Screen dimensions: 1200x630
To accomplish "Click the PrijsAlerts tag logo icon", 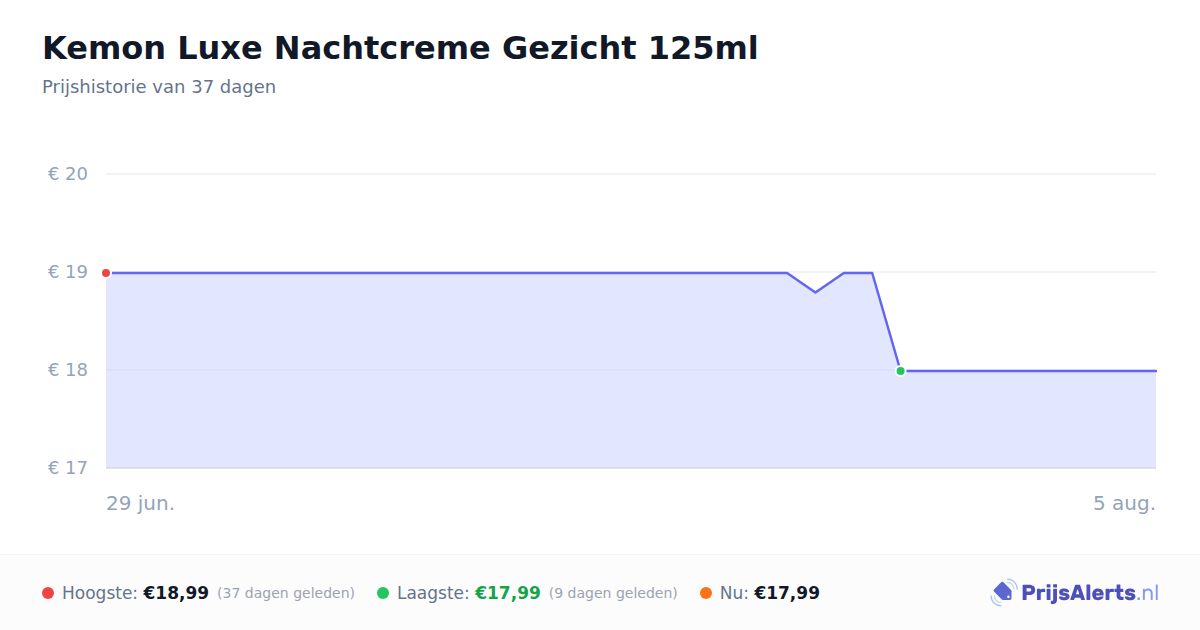I will [x=1003, y=593].
